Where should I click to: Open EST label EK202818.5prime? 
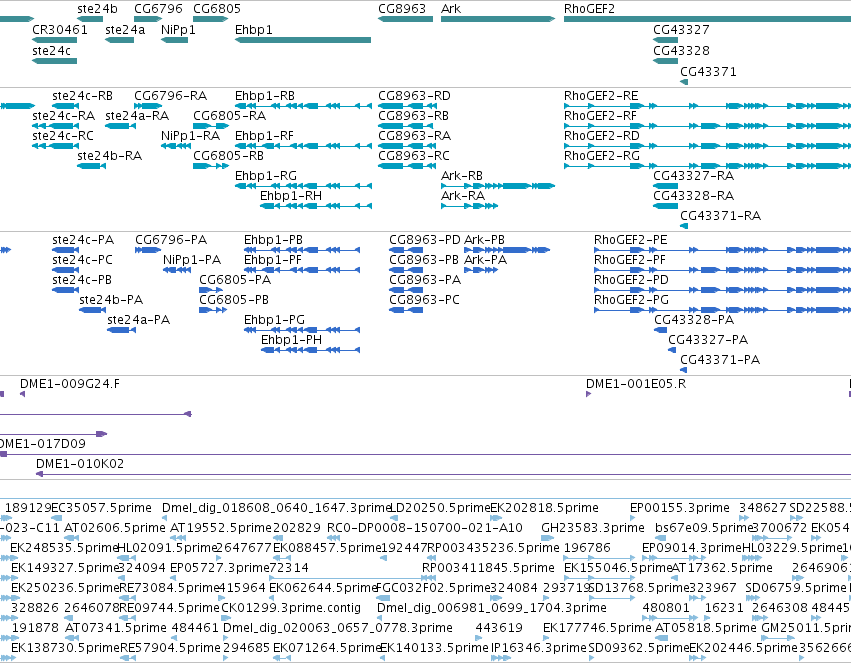pyautogui.click(x=544, y=508)
